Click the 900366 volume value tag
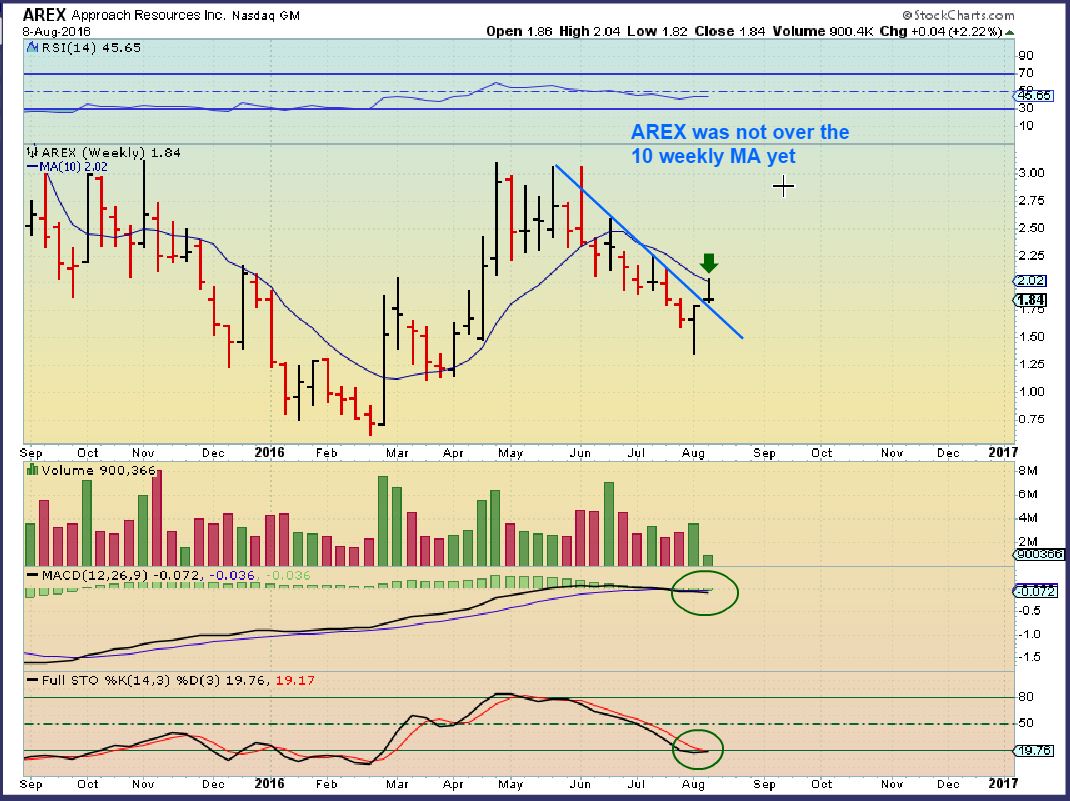The width and height of the screenshot is (1070, 801). [1039, 554]
